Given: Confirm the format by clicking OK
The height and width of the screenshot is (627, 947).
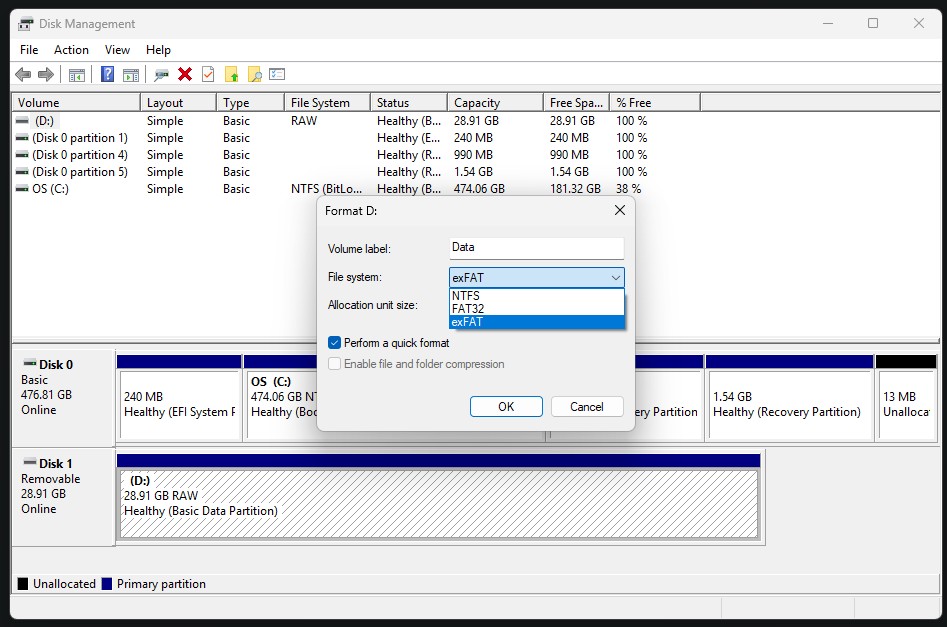Looking at the screenshot, I should 506,407.
